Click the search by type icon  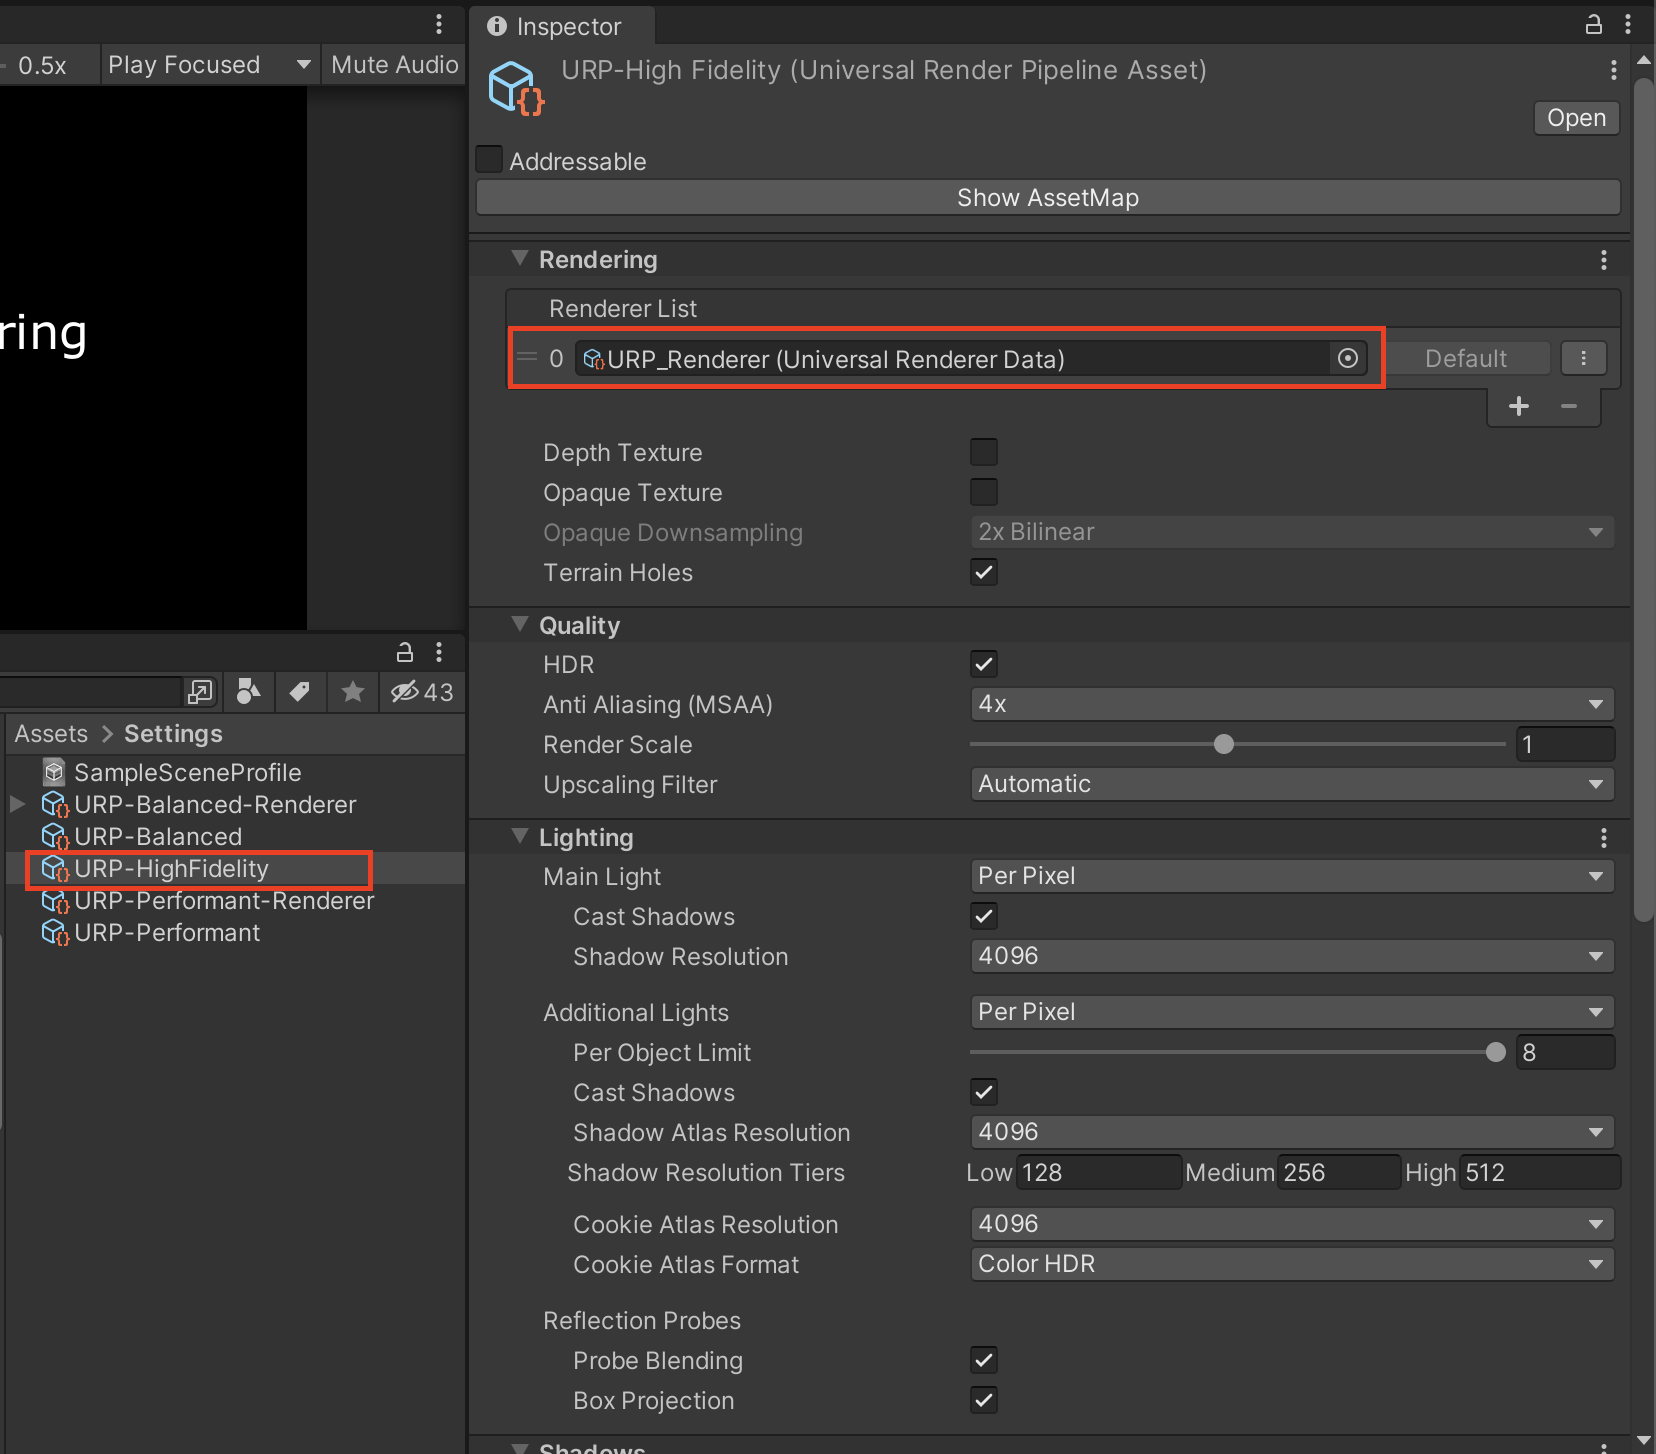[x=249, y=692]
